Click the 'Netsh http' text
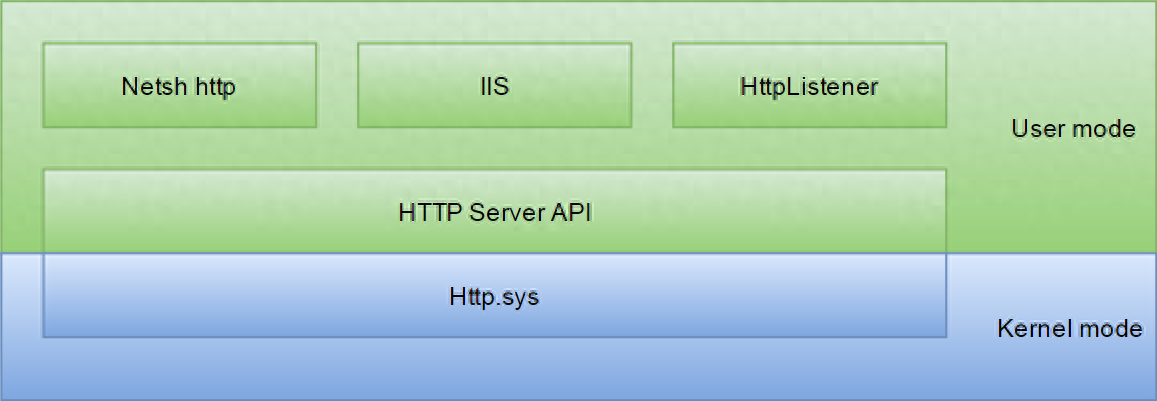Viewport: 1157px width, 401px height. click(x=178, y=86)
